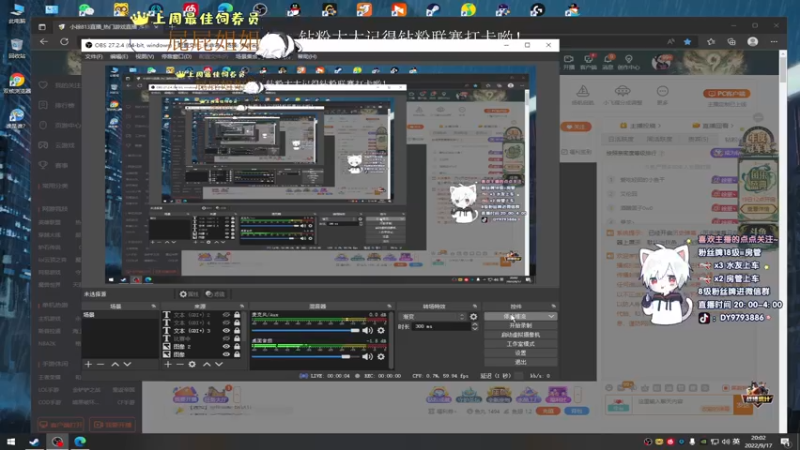
Task: Move scene down with chevron arrow
Action: [x=127, y=364]
